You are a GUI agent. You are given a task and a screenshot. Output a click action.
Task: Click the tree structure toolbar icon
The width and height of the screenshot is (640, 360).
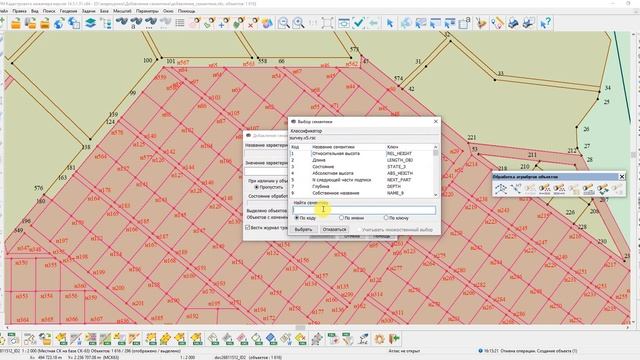pos(106,23)
